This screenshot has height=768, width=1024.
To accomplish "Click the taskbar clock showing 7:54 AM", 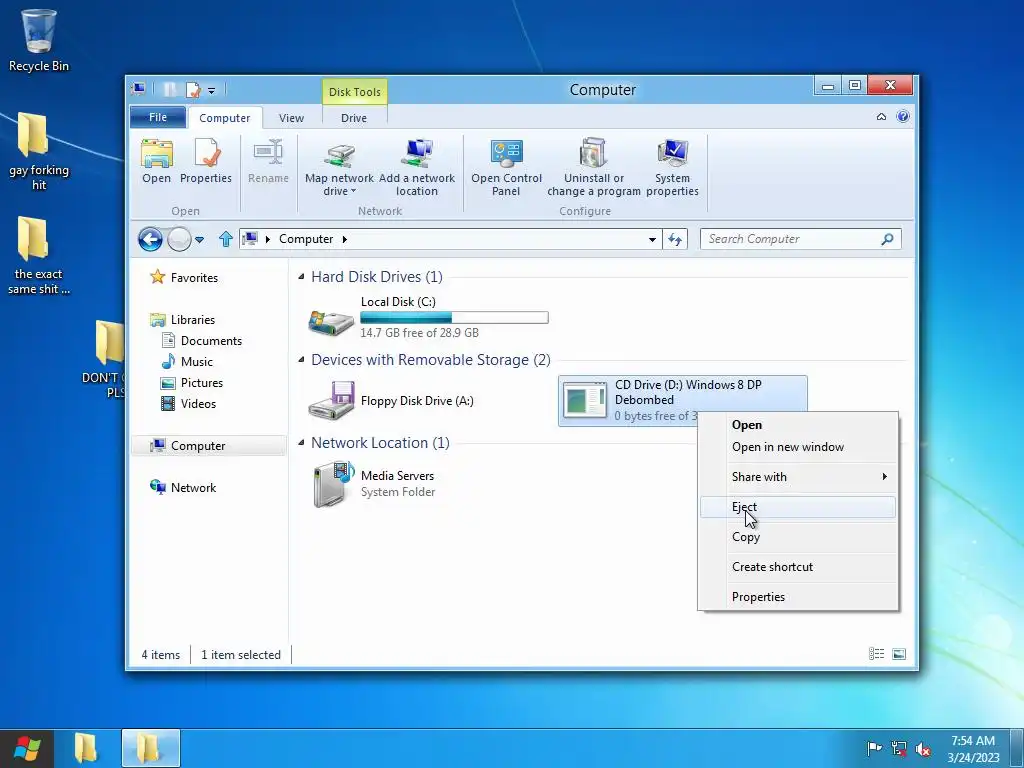I will tap(973, 748).
